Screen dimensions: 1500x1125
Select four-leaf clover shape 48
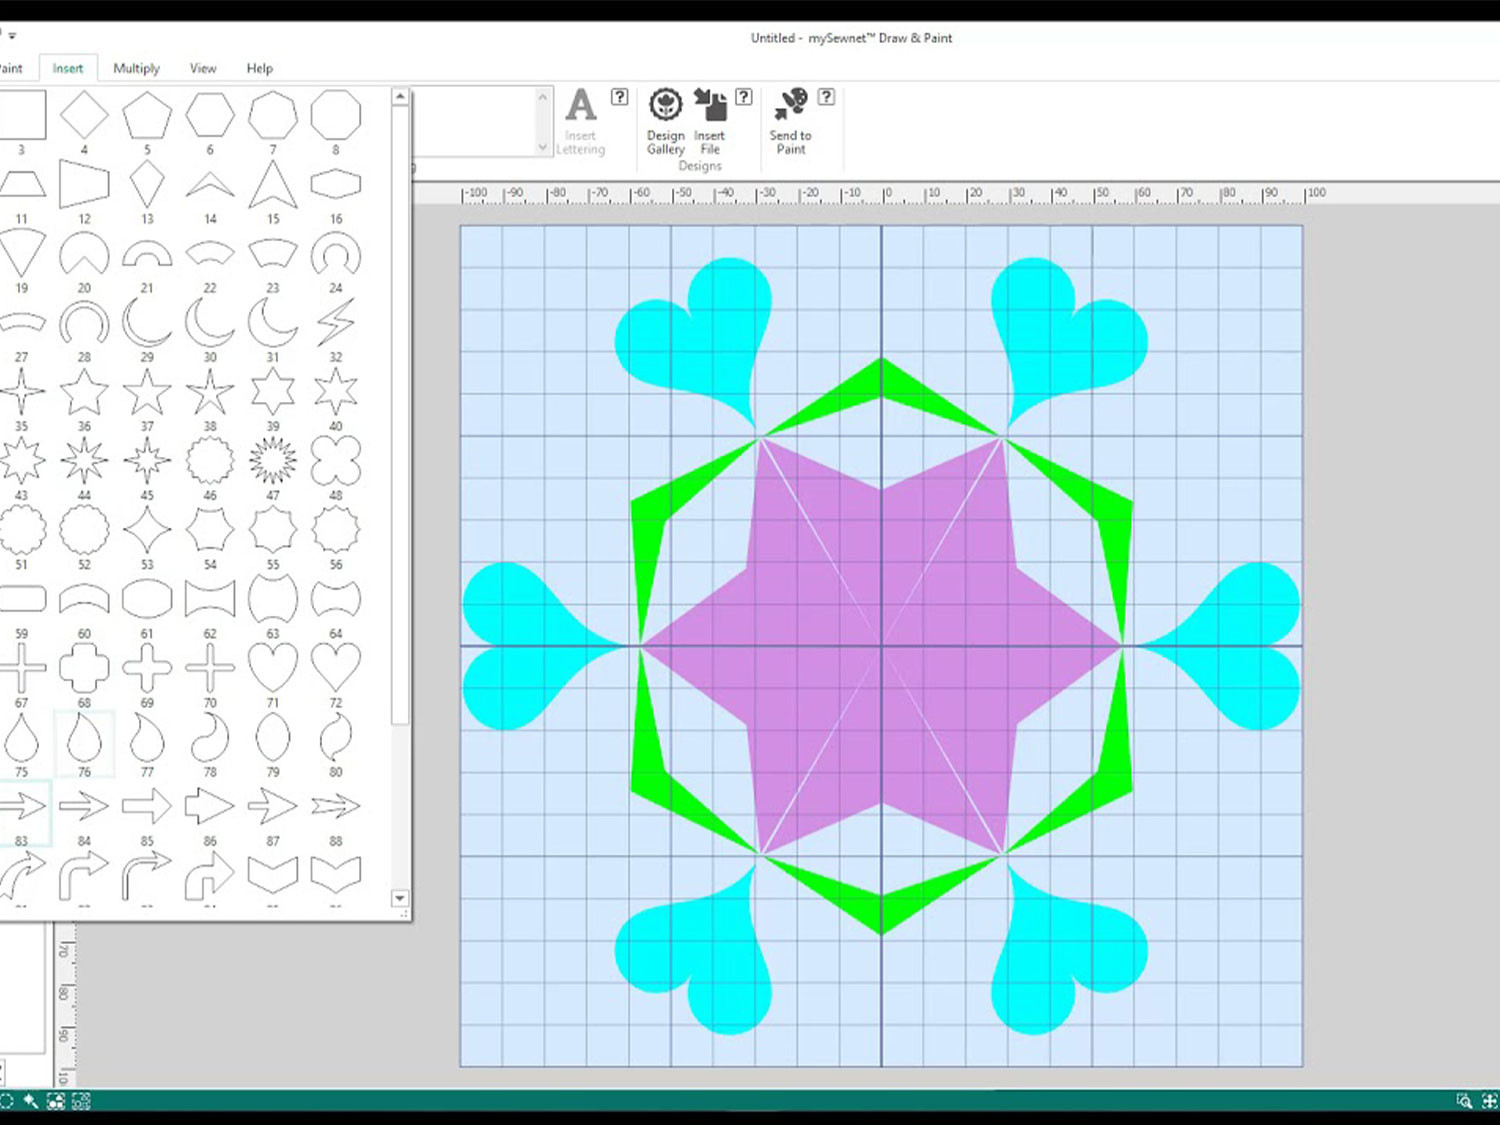(x=336, y=461)
